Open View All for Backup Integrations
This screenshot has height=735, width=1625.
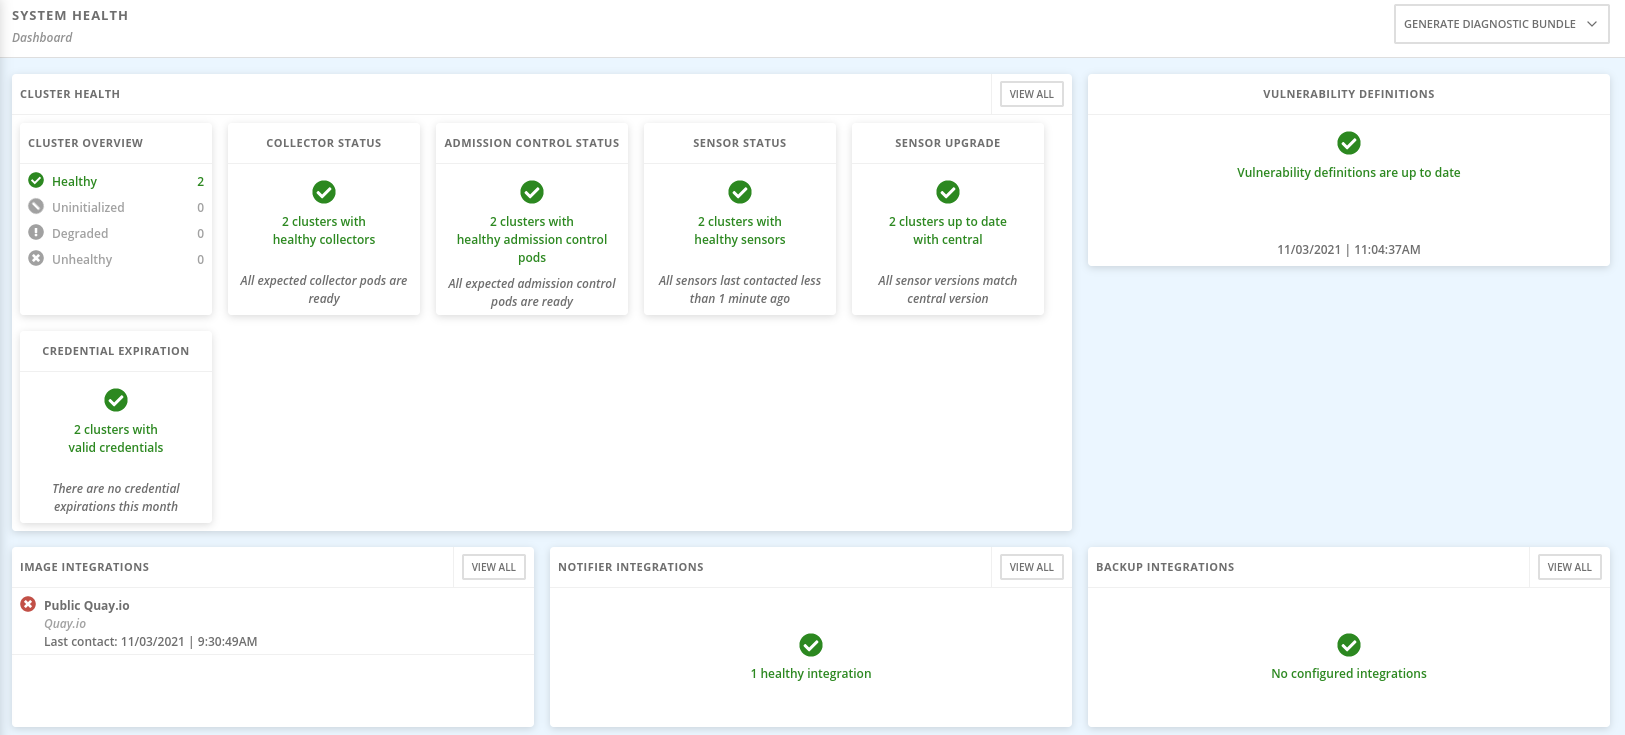(1569, 567)
